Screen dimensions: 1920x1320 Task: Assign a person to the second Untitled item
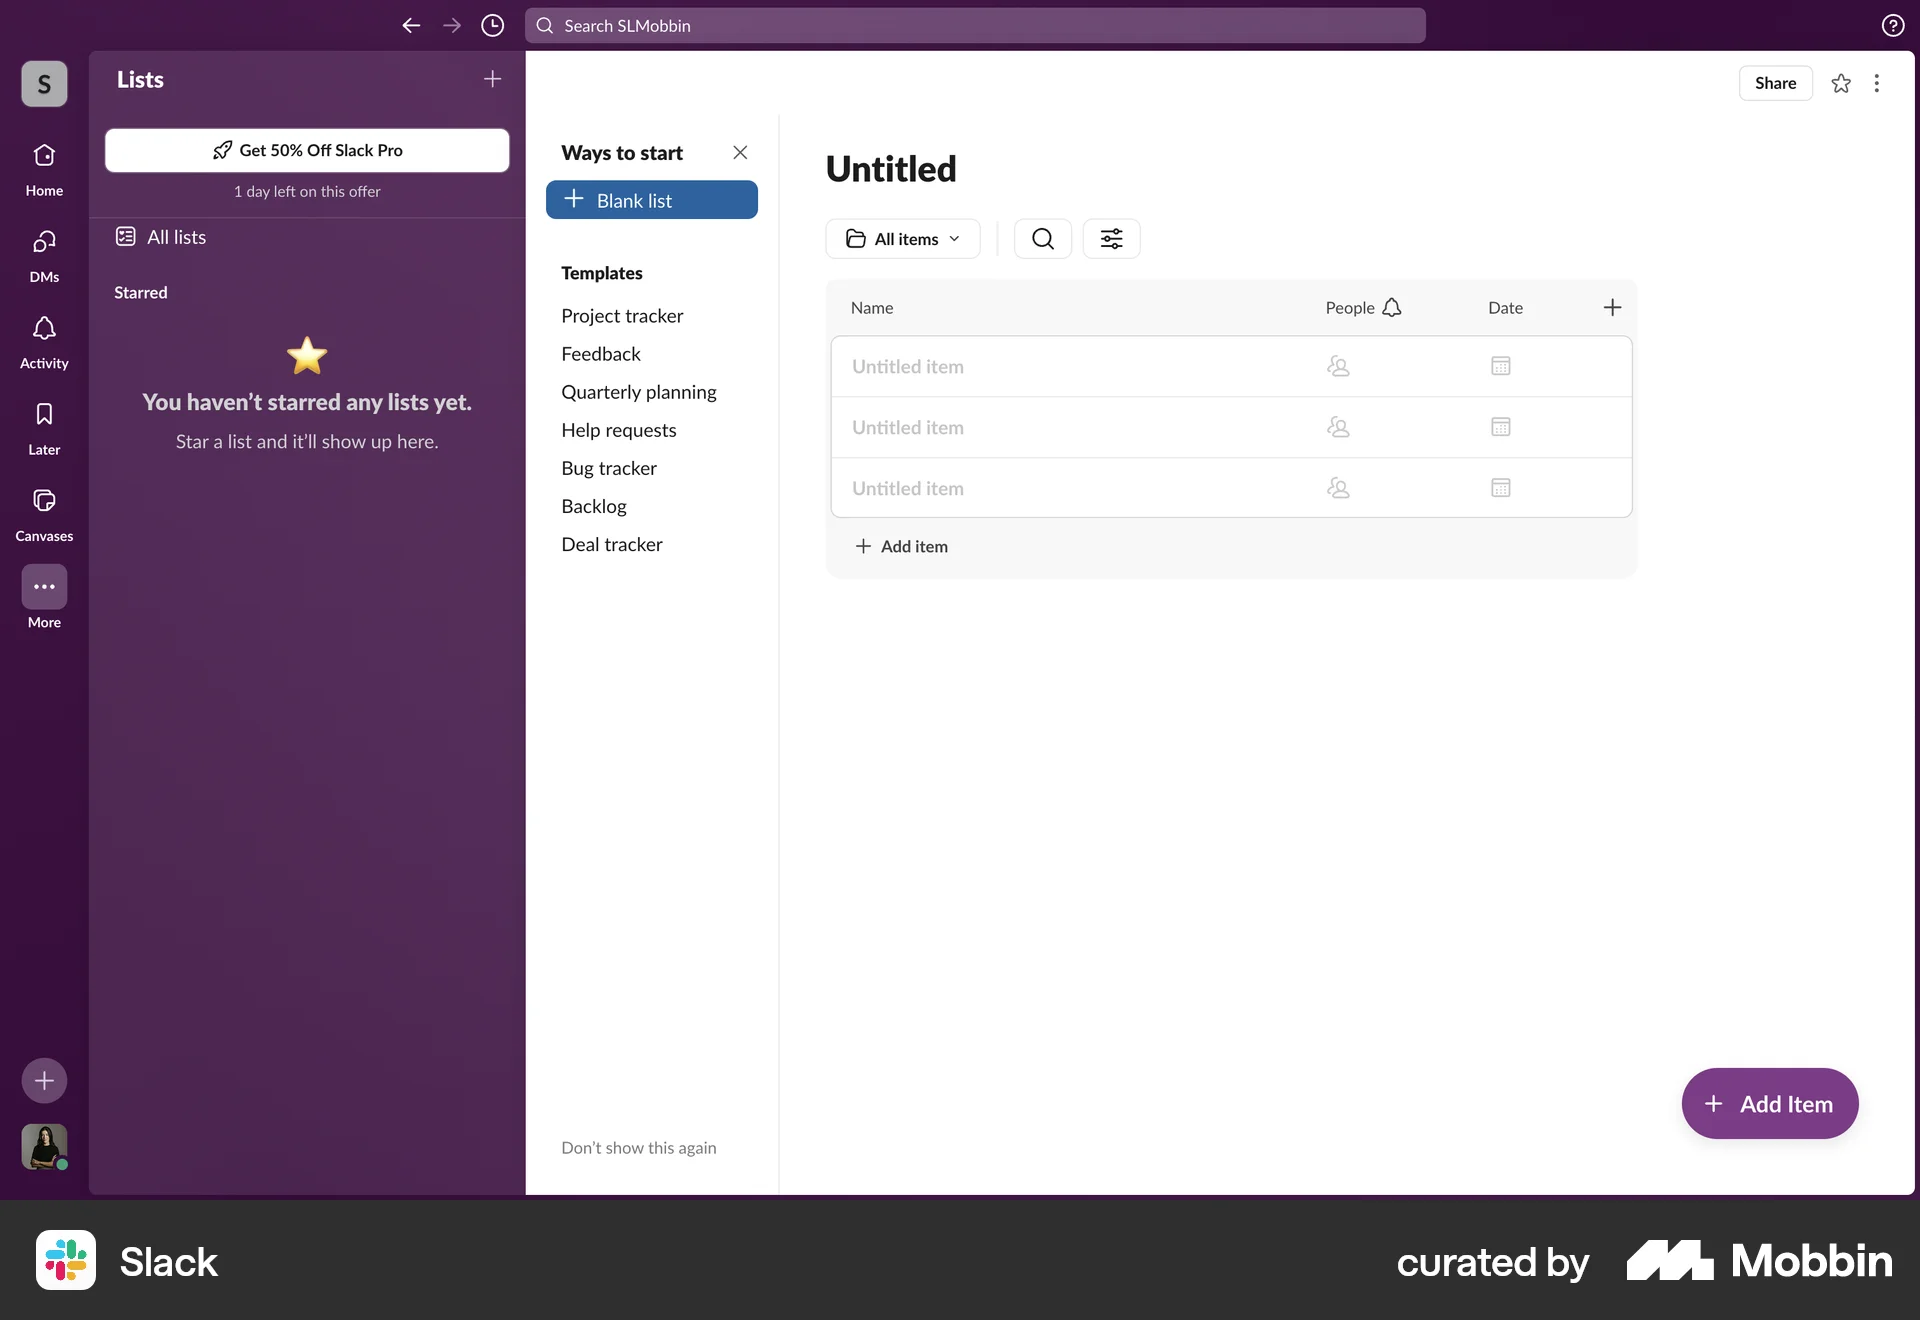tap(1339, 427)
